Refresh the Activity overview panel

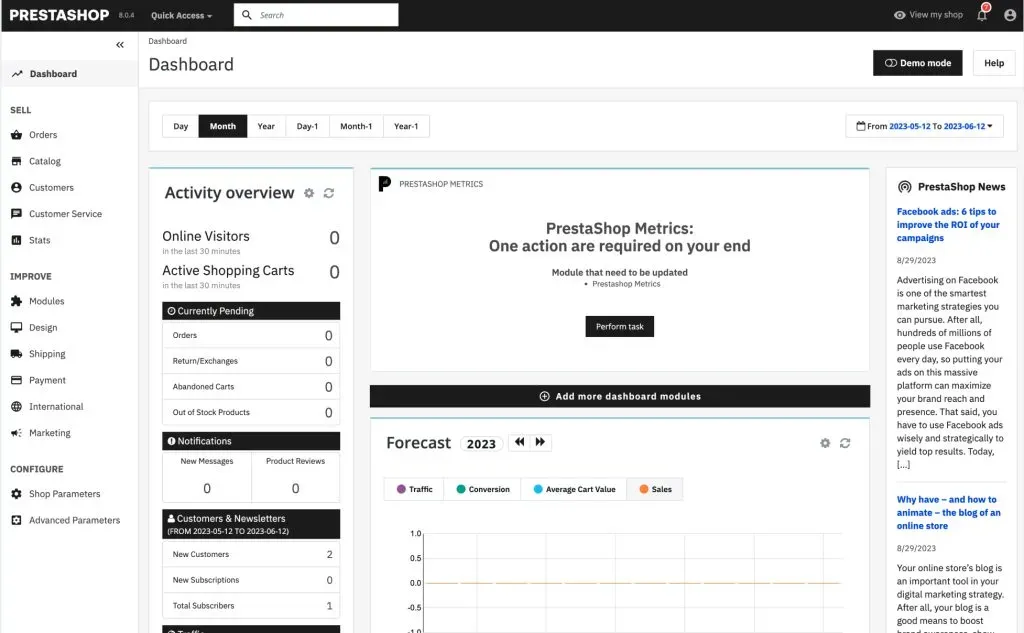(329, 193)
